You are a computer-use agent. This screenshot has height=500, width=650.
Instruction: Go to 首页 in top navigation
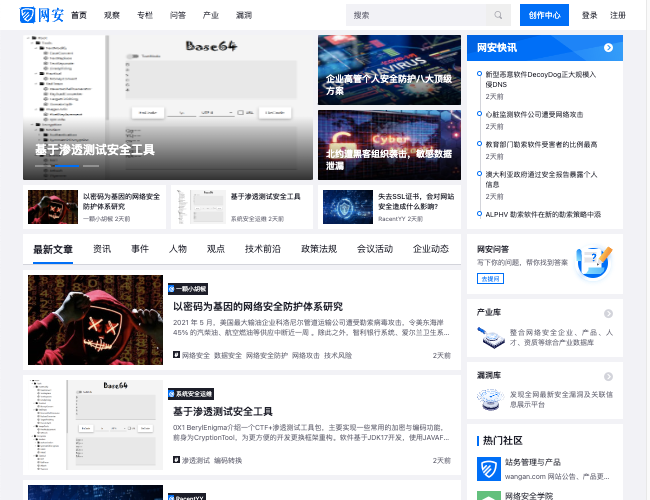coord(79,15)
